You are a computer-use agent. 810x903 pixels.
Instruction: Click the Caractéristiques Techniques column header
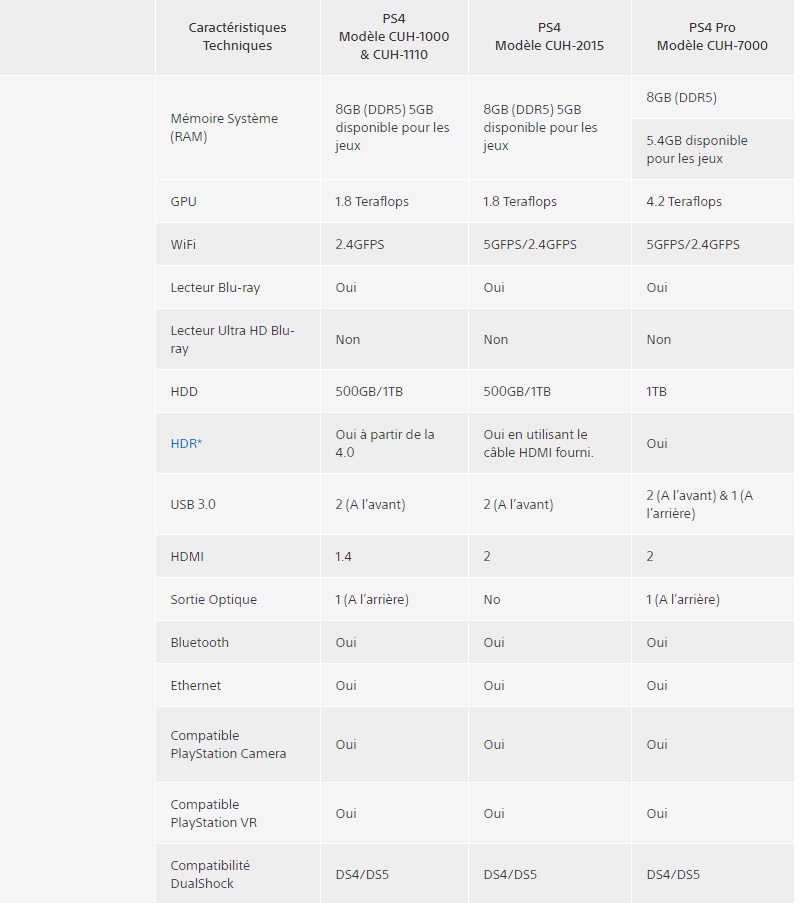tap(237, 36)
